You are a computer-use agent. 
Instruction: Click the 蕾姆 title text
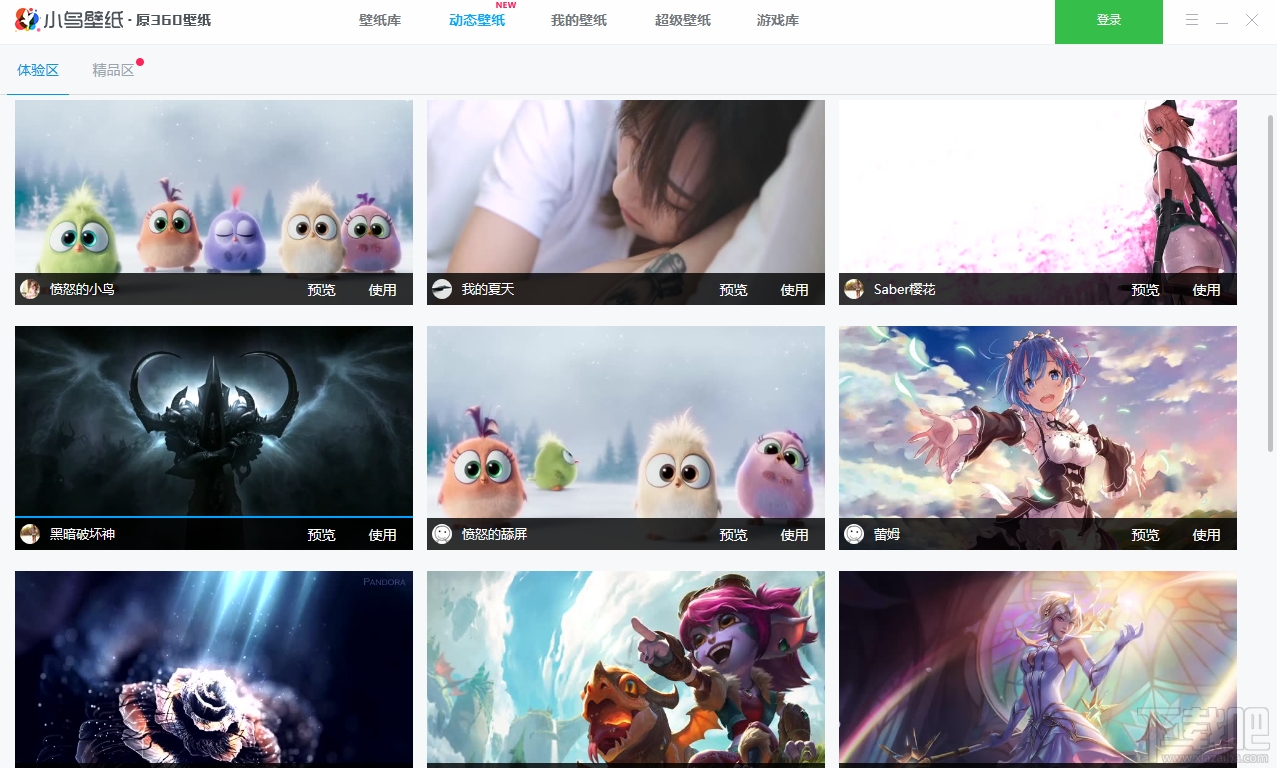coord(887,534)
